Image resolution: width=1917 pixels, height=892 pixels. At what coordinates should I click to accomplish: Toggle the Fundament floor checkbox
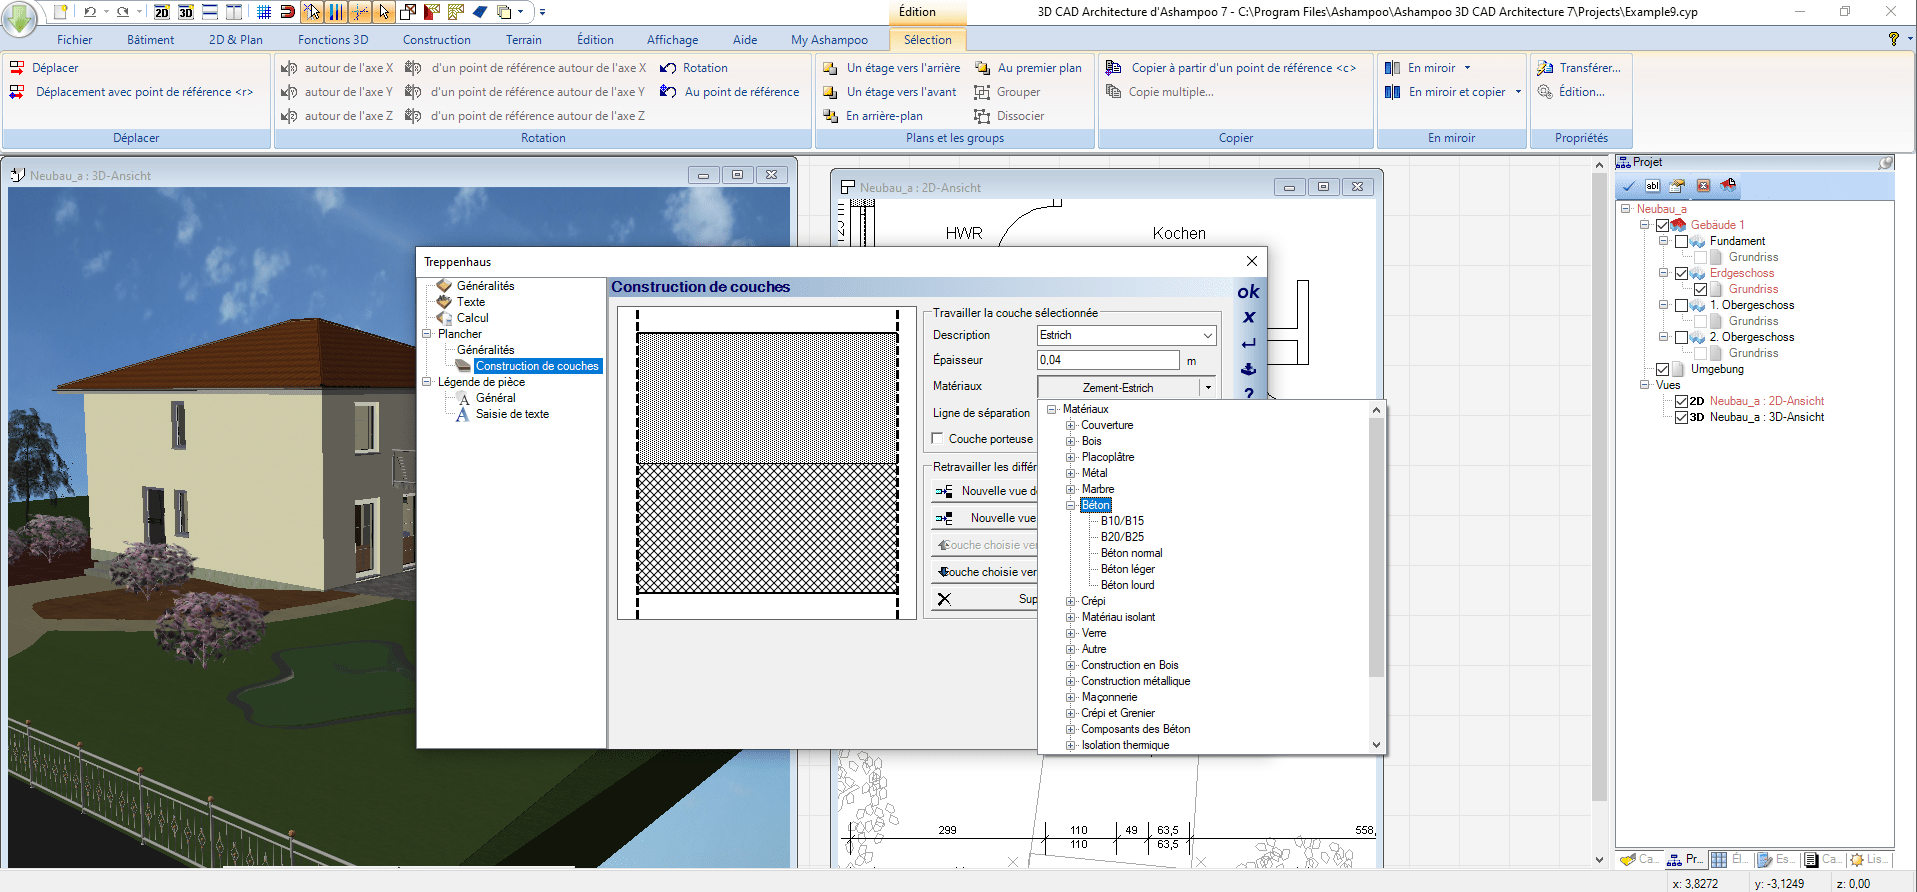tap(1681, 241)
